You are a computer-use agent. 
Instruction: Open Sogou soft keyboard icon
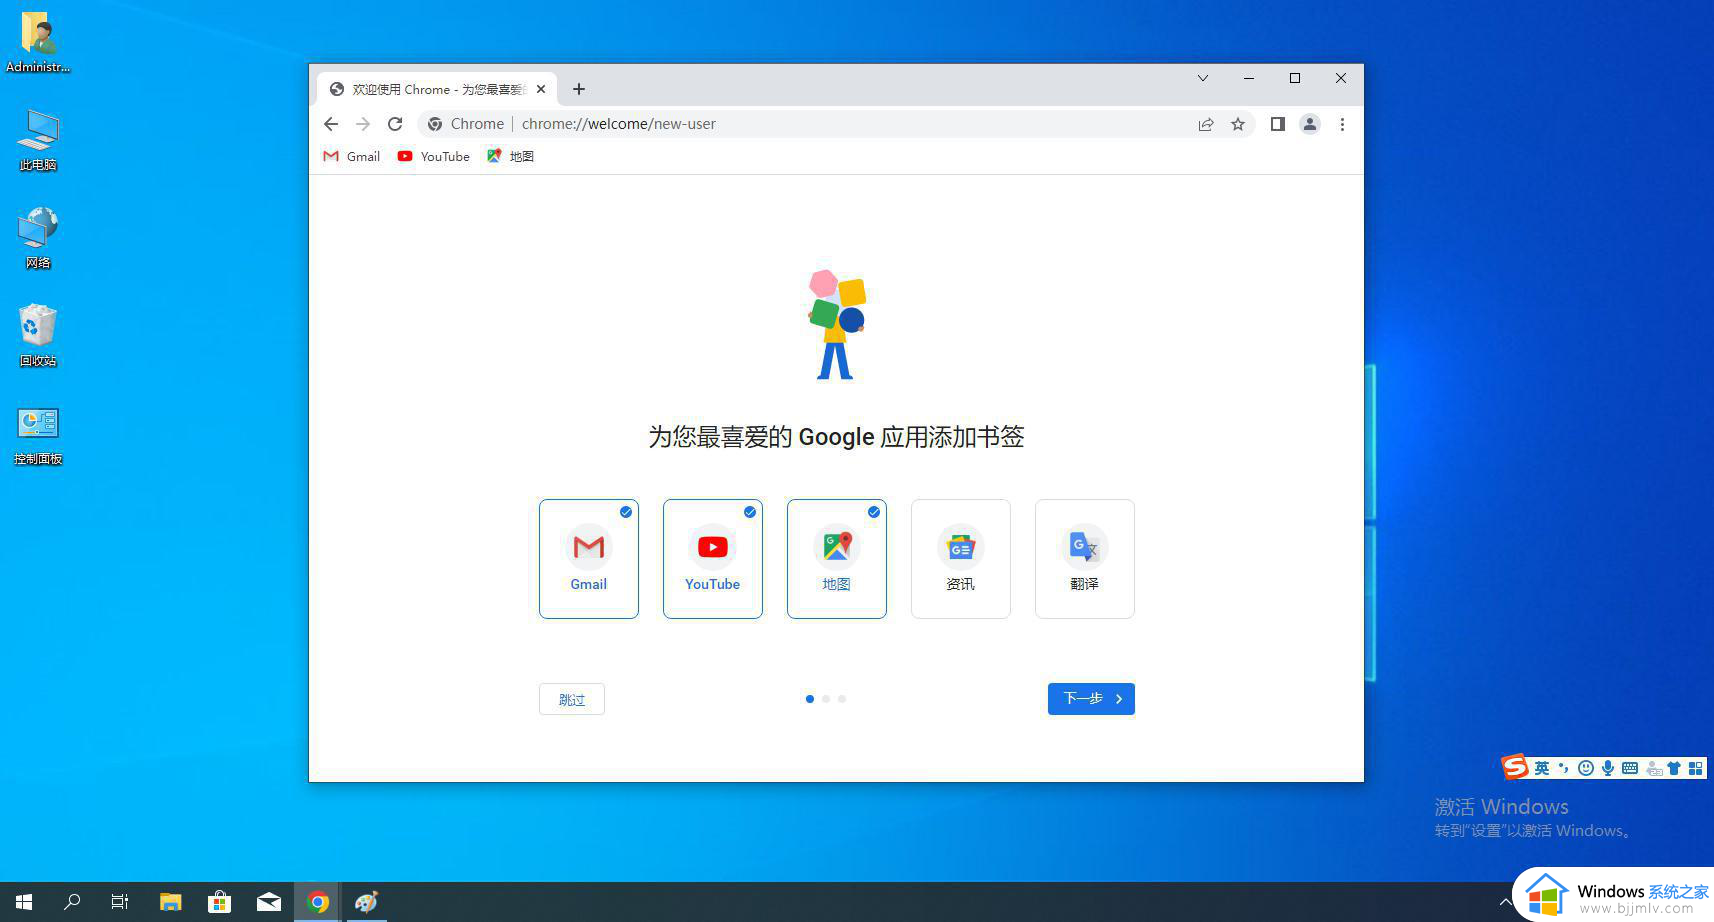pyautogui.click(x=1630, y=768)
